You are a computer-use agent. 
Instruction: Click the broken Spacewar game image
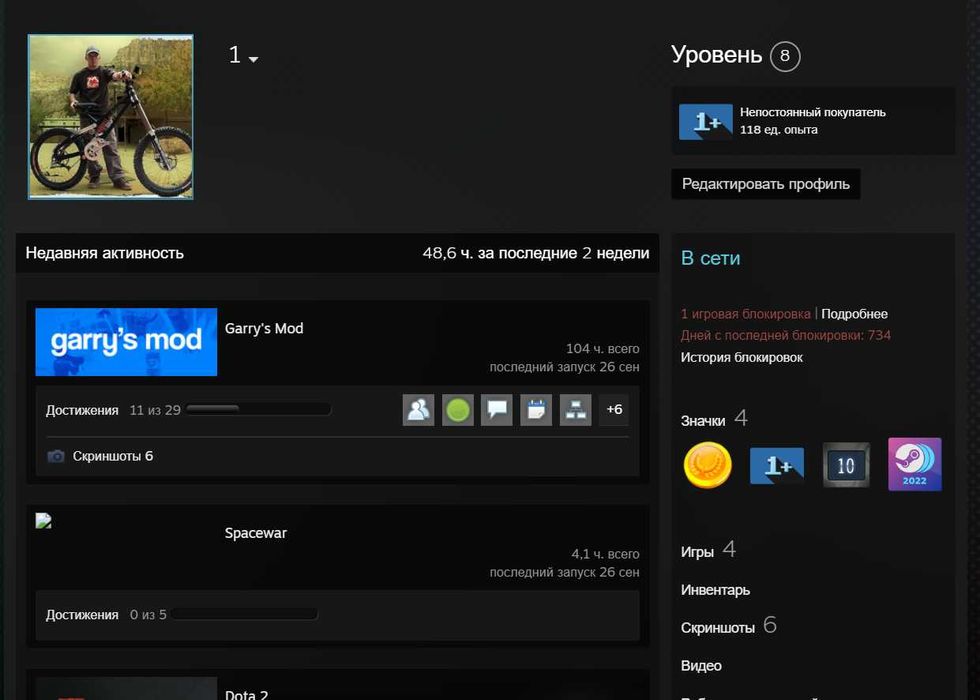43,521
